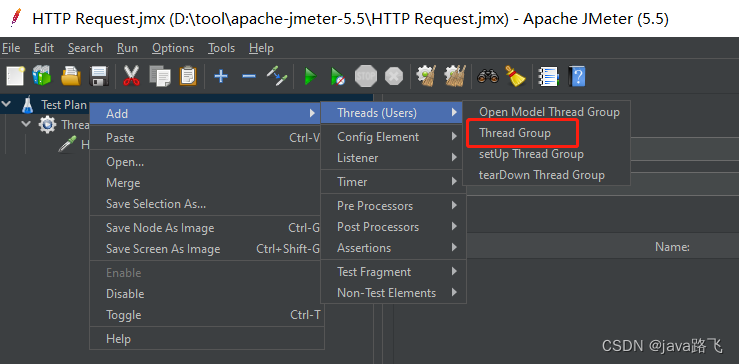Collapse the Test Plan tree node

[7, 104]
